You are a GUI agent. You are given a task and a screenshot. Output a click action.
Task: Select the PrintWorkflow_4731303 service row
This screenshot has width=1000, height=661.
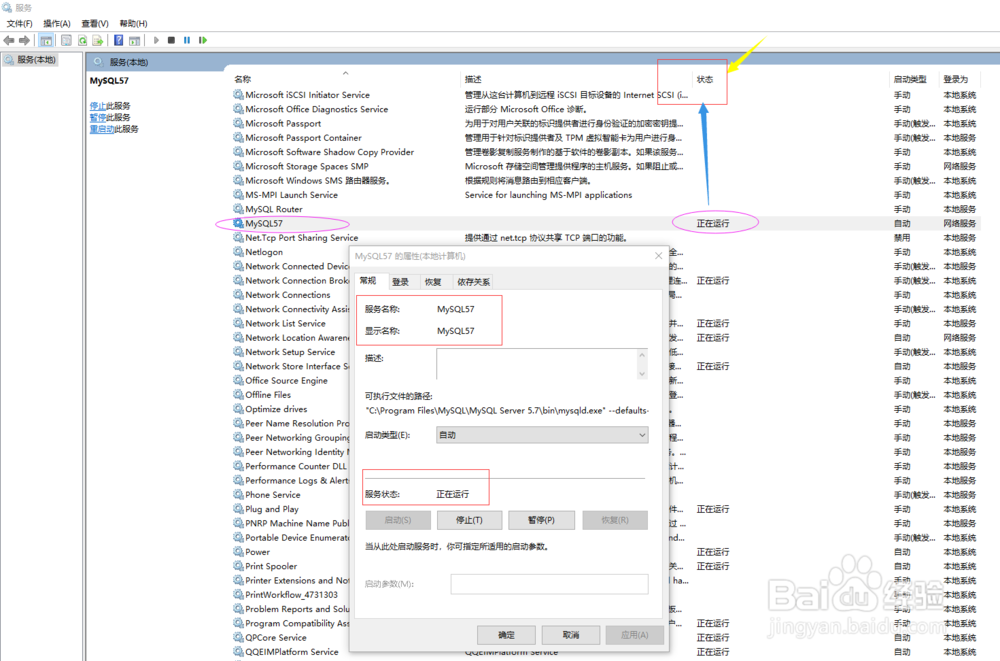coord(290,595)
